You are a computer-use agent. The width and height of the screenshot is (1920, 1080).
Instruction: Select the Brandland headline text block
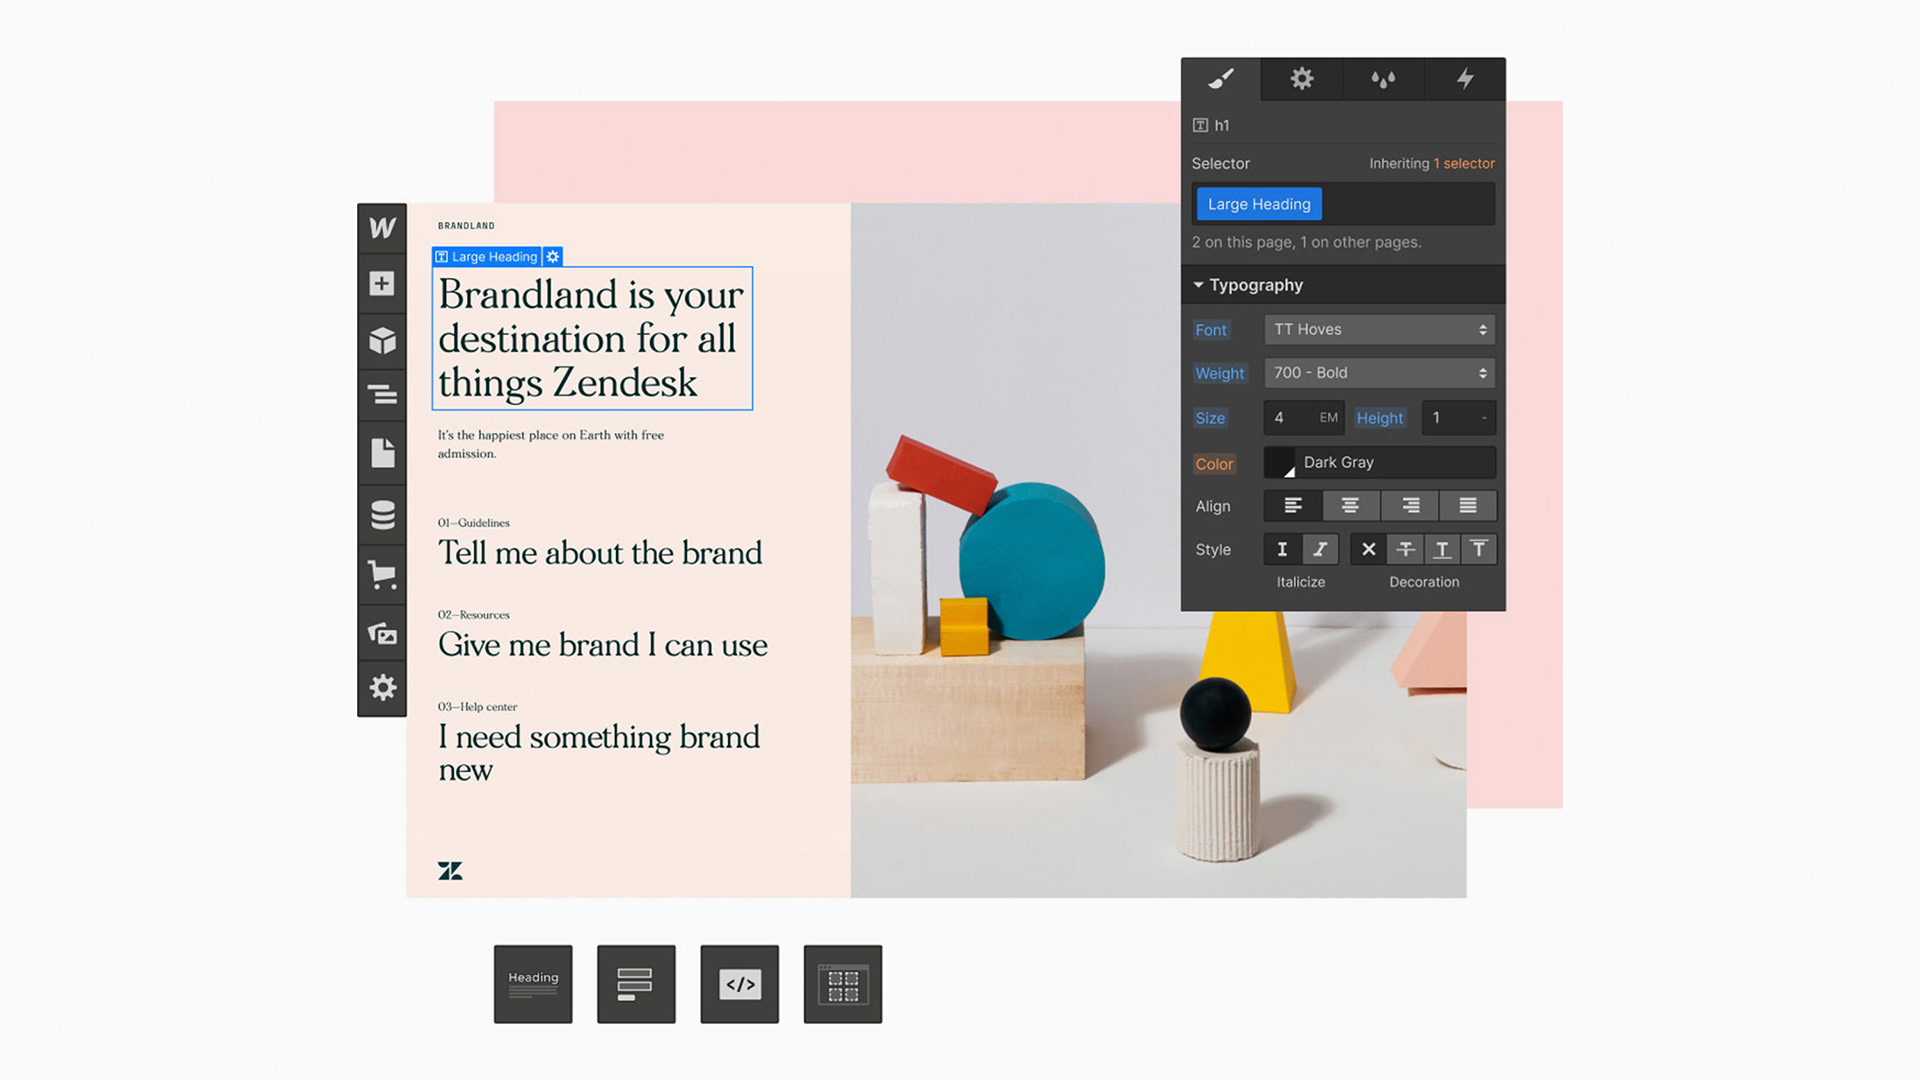592,338
